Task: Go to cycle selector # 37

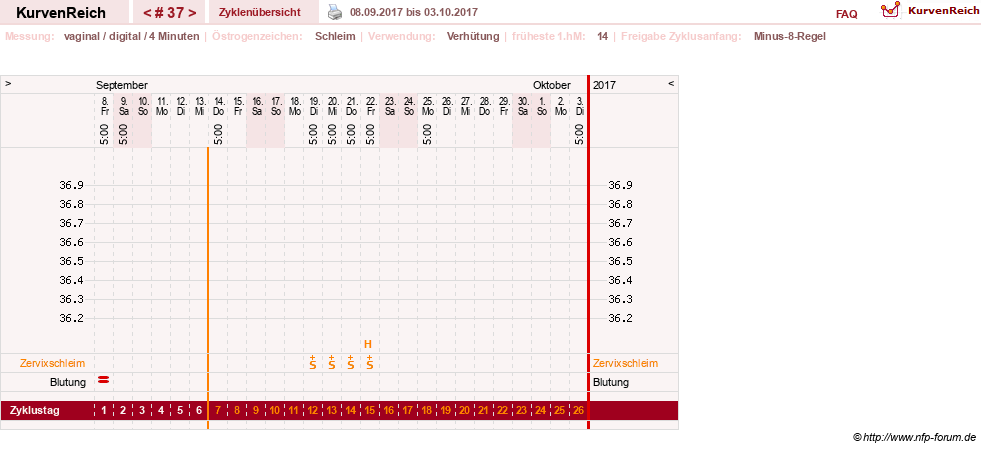Action: point(169,13)
